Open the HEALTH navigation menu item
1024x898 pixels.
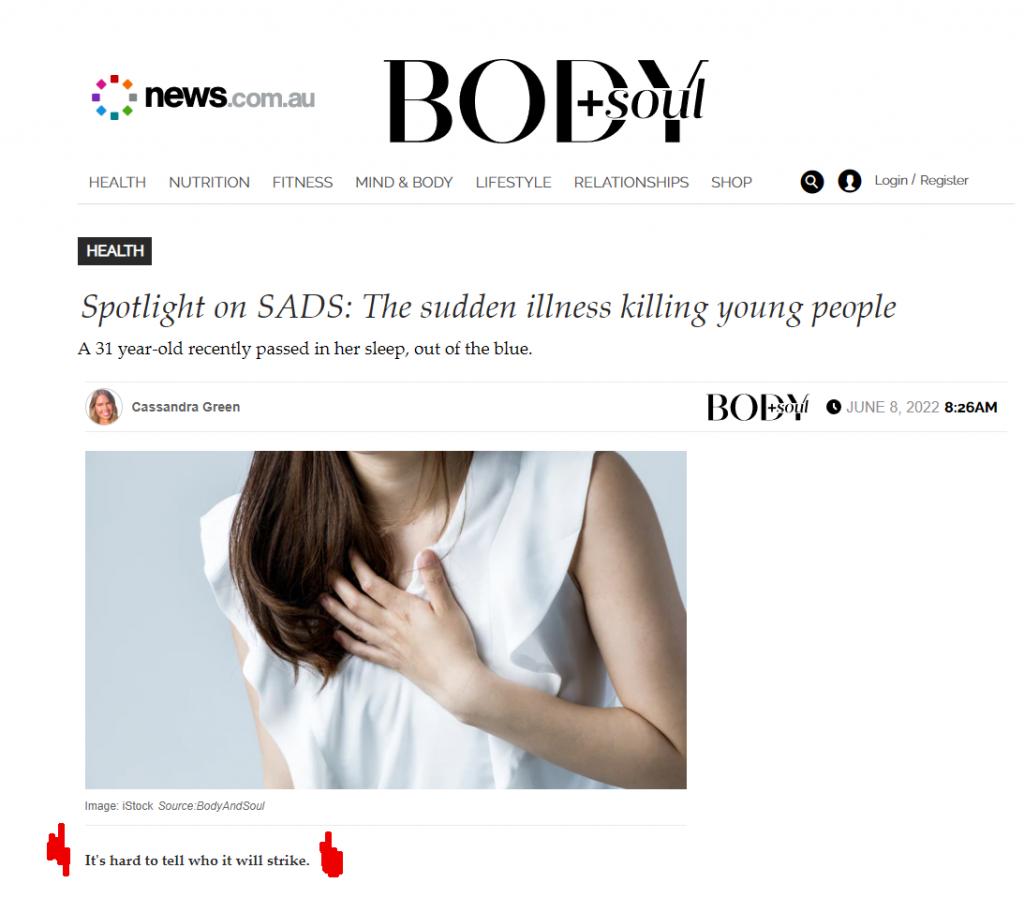click(118, 182)
